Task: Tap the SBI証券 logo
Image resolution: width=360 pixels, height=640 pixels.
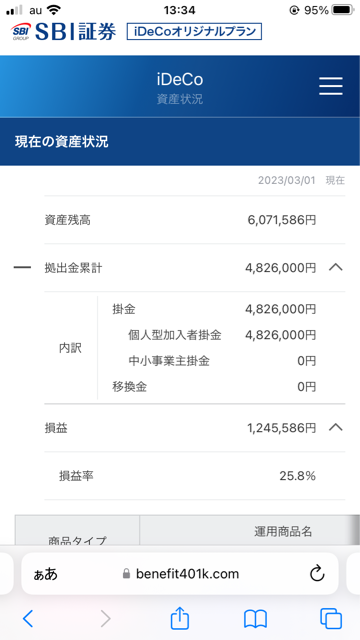Action: (64, 31)
